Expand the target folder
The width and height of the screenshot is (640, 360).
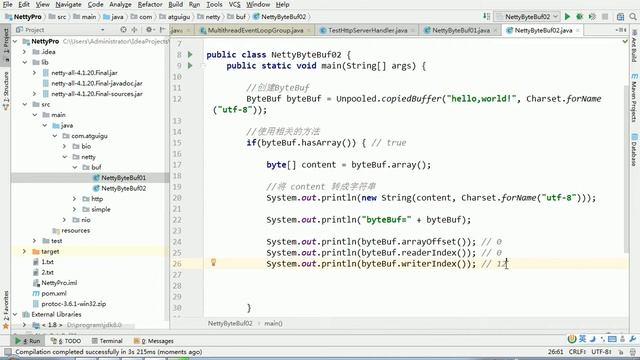pos(24,251)
